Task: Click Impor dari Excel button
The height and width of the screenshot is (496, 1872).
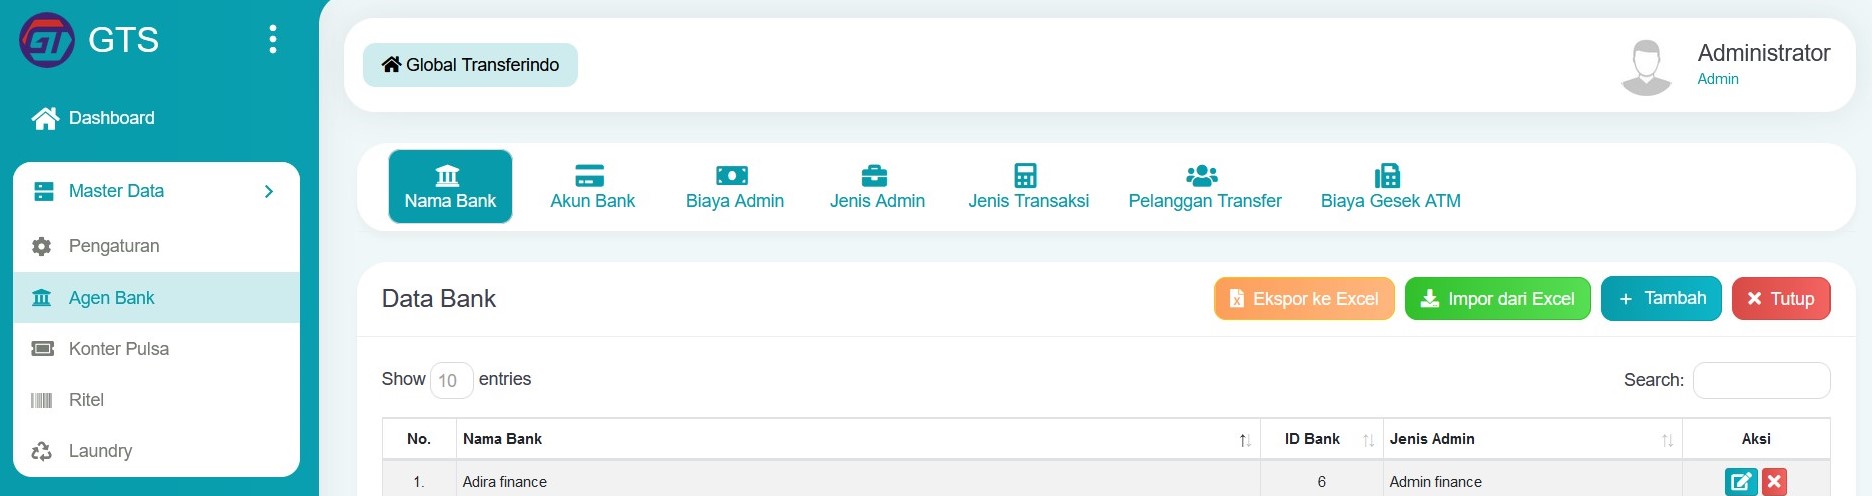Action: click(1497, 299)
